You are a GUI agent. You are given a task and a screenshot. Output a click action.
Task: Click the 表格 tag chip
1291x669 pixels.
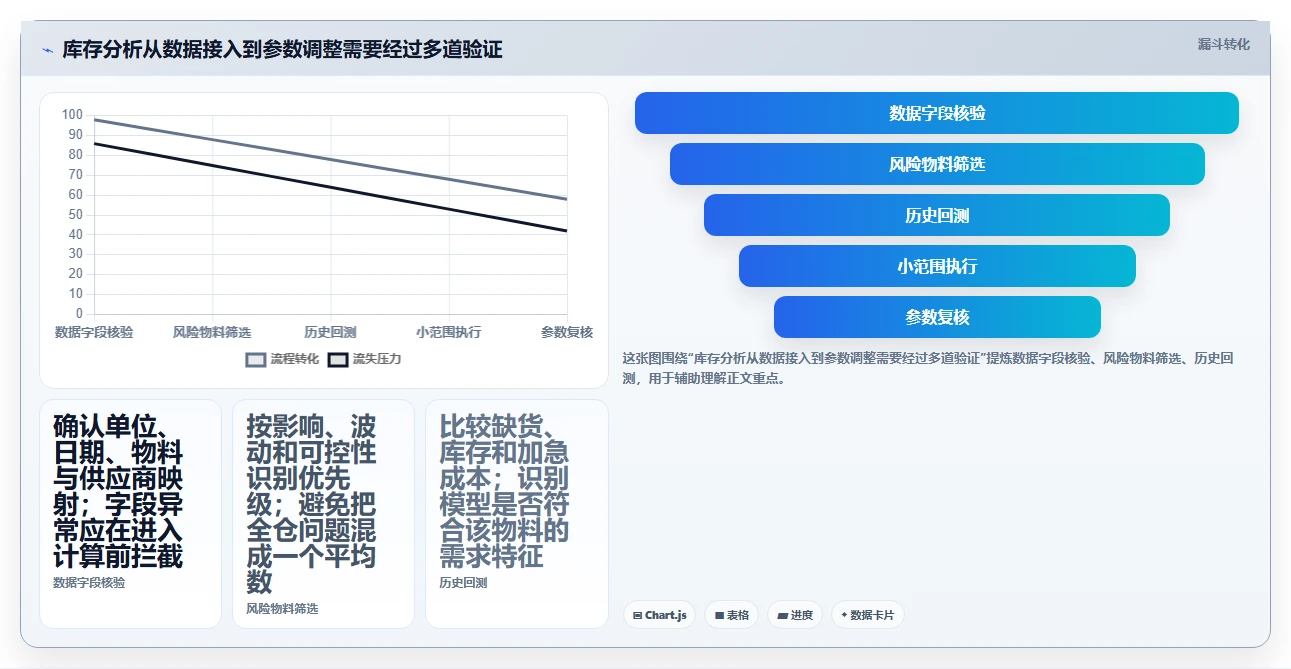pos(733,615)
